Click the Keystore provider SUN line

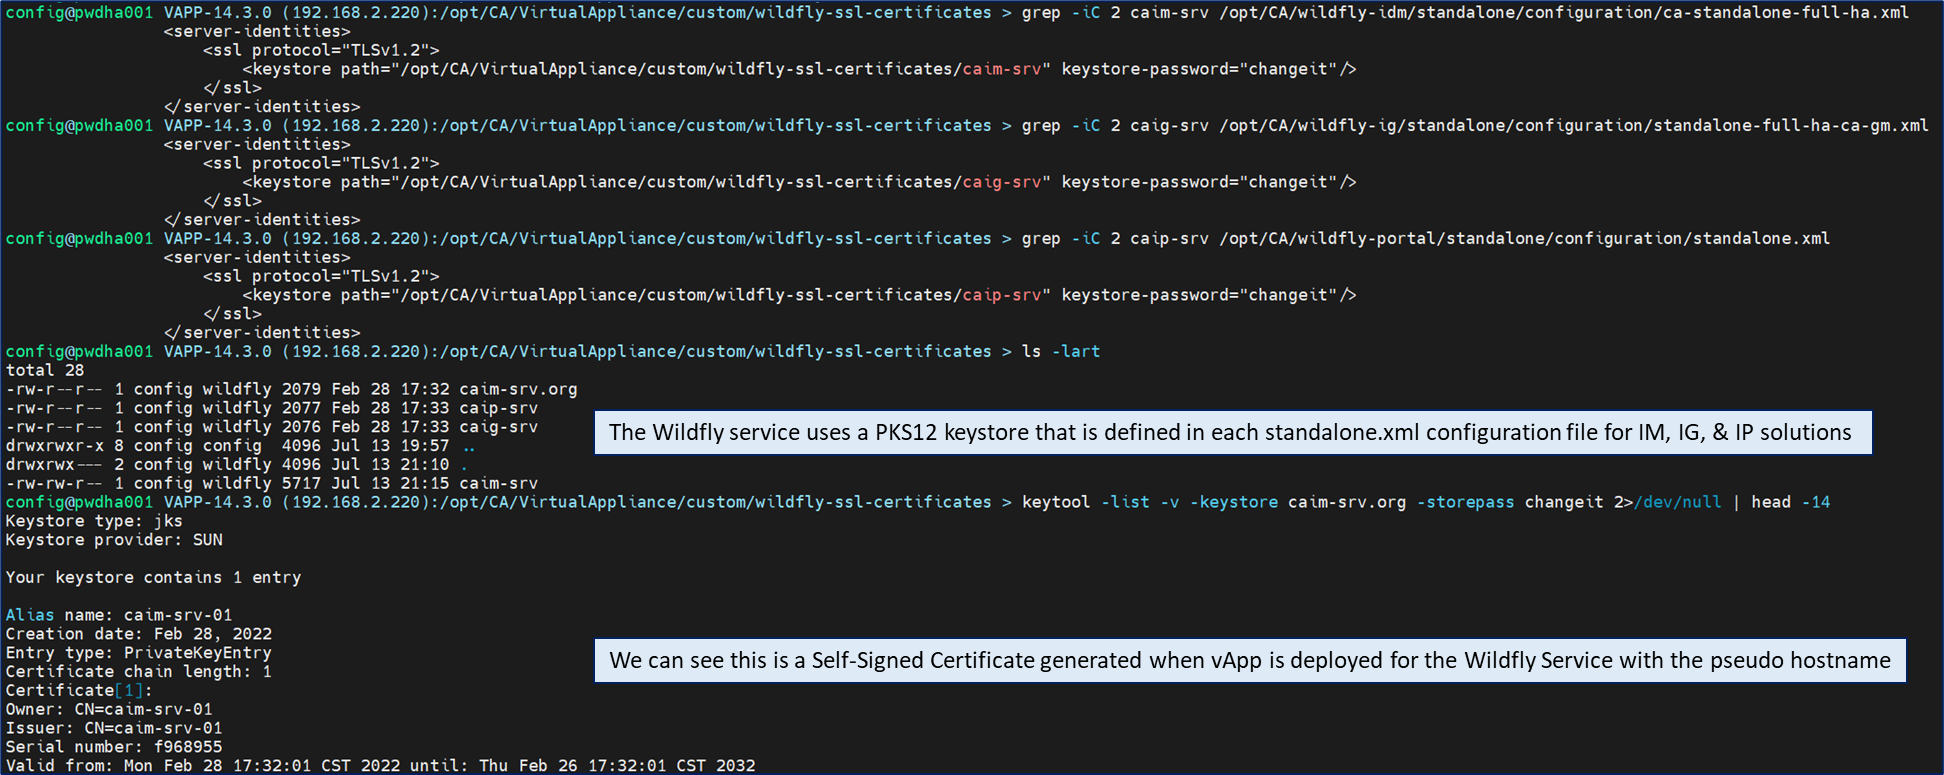pos(114,540)
